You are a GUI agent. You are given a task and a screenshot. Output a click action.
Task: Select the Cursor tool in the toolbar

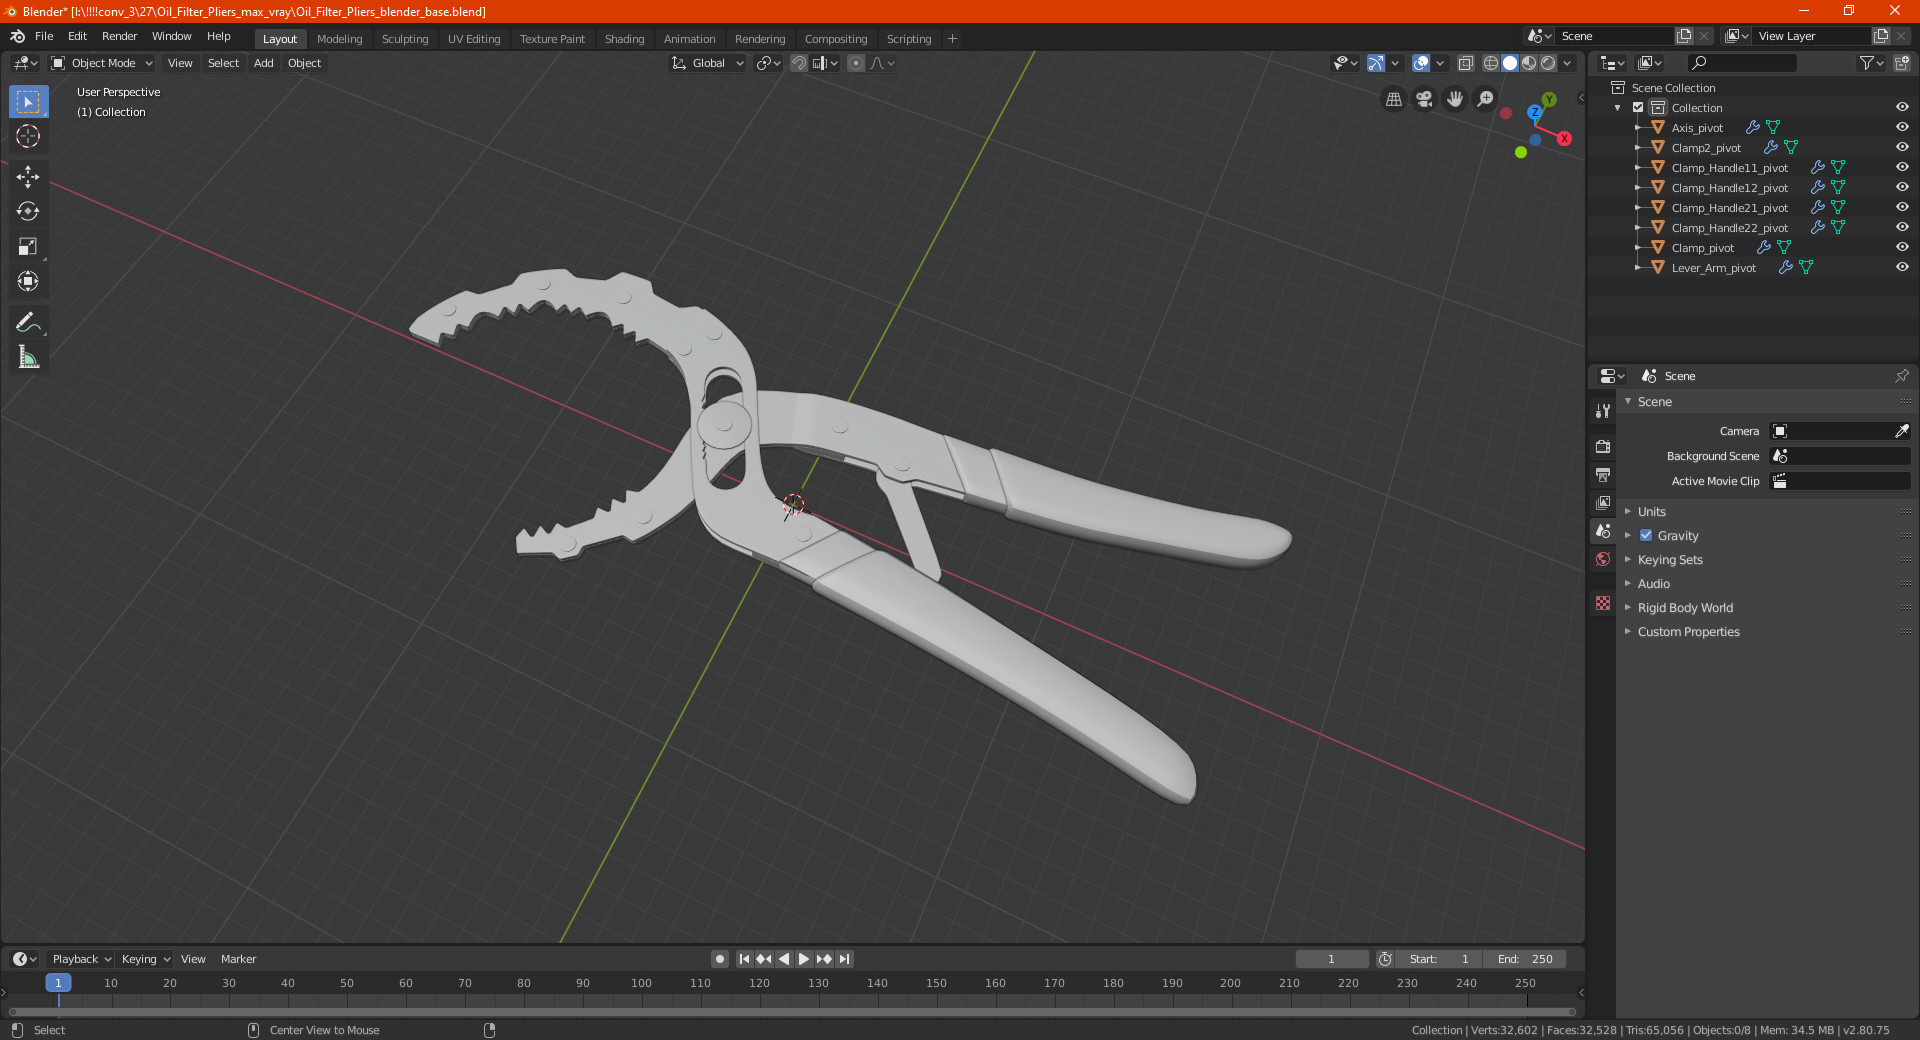pos(28,137)
